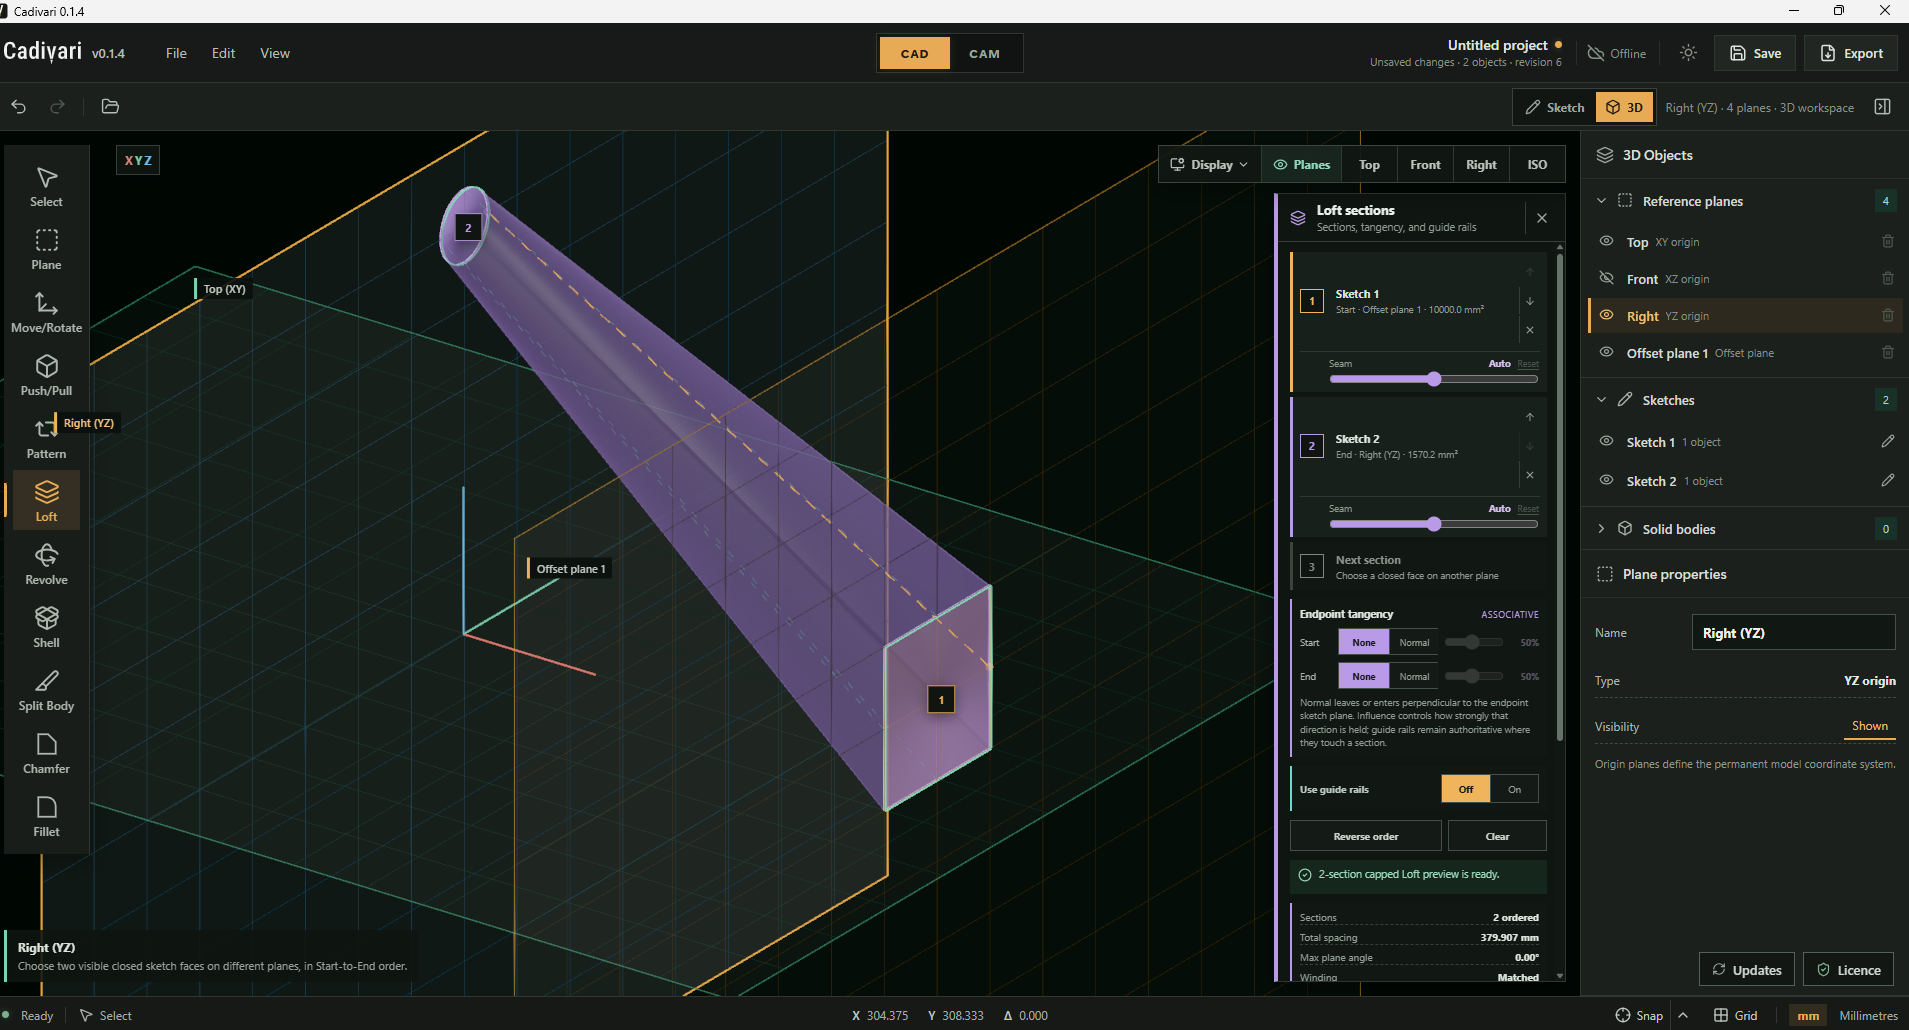Collapse the Reference planes group
This screenshot has width=1909, height=1030.
pyautogui.click(x=1601, y=201)
